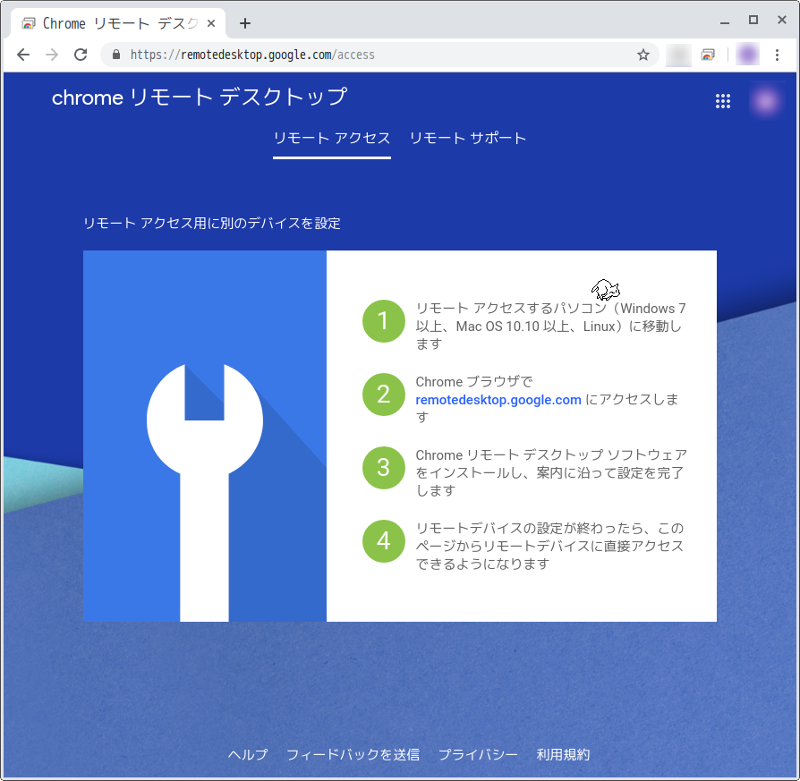Open the Chrome Remote Desktop extension icon

pyautogui.click(x=708, y=55)
